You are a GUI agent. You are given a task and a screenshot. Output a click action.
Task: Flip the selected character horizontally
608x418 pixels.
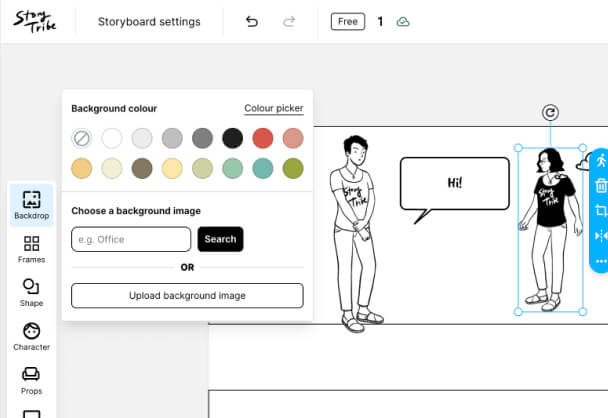coord(601,236)
